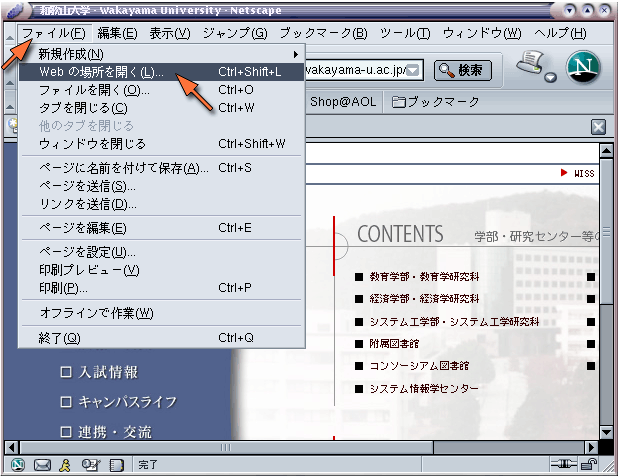Open the ツール(T) menu
This screenshot has height=476, width=618.
pos(405,33)
